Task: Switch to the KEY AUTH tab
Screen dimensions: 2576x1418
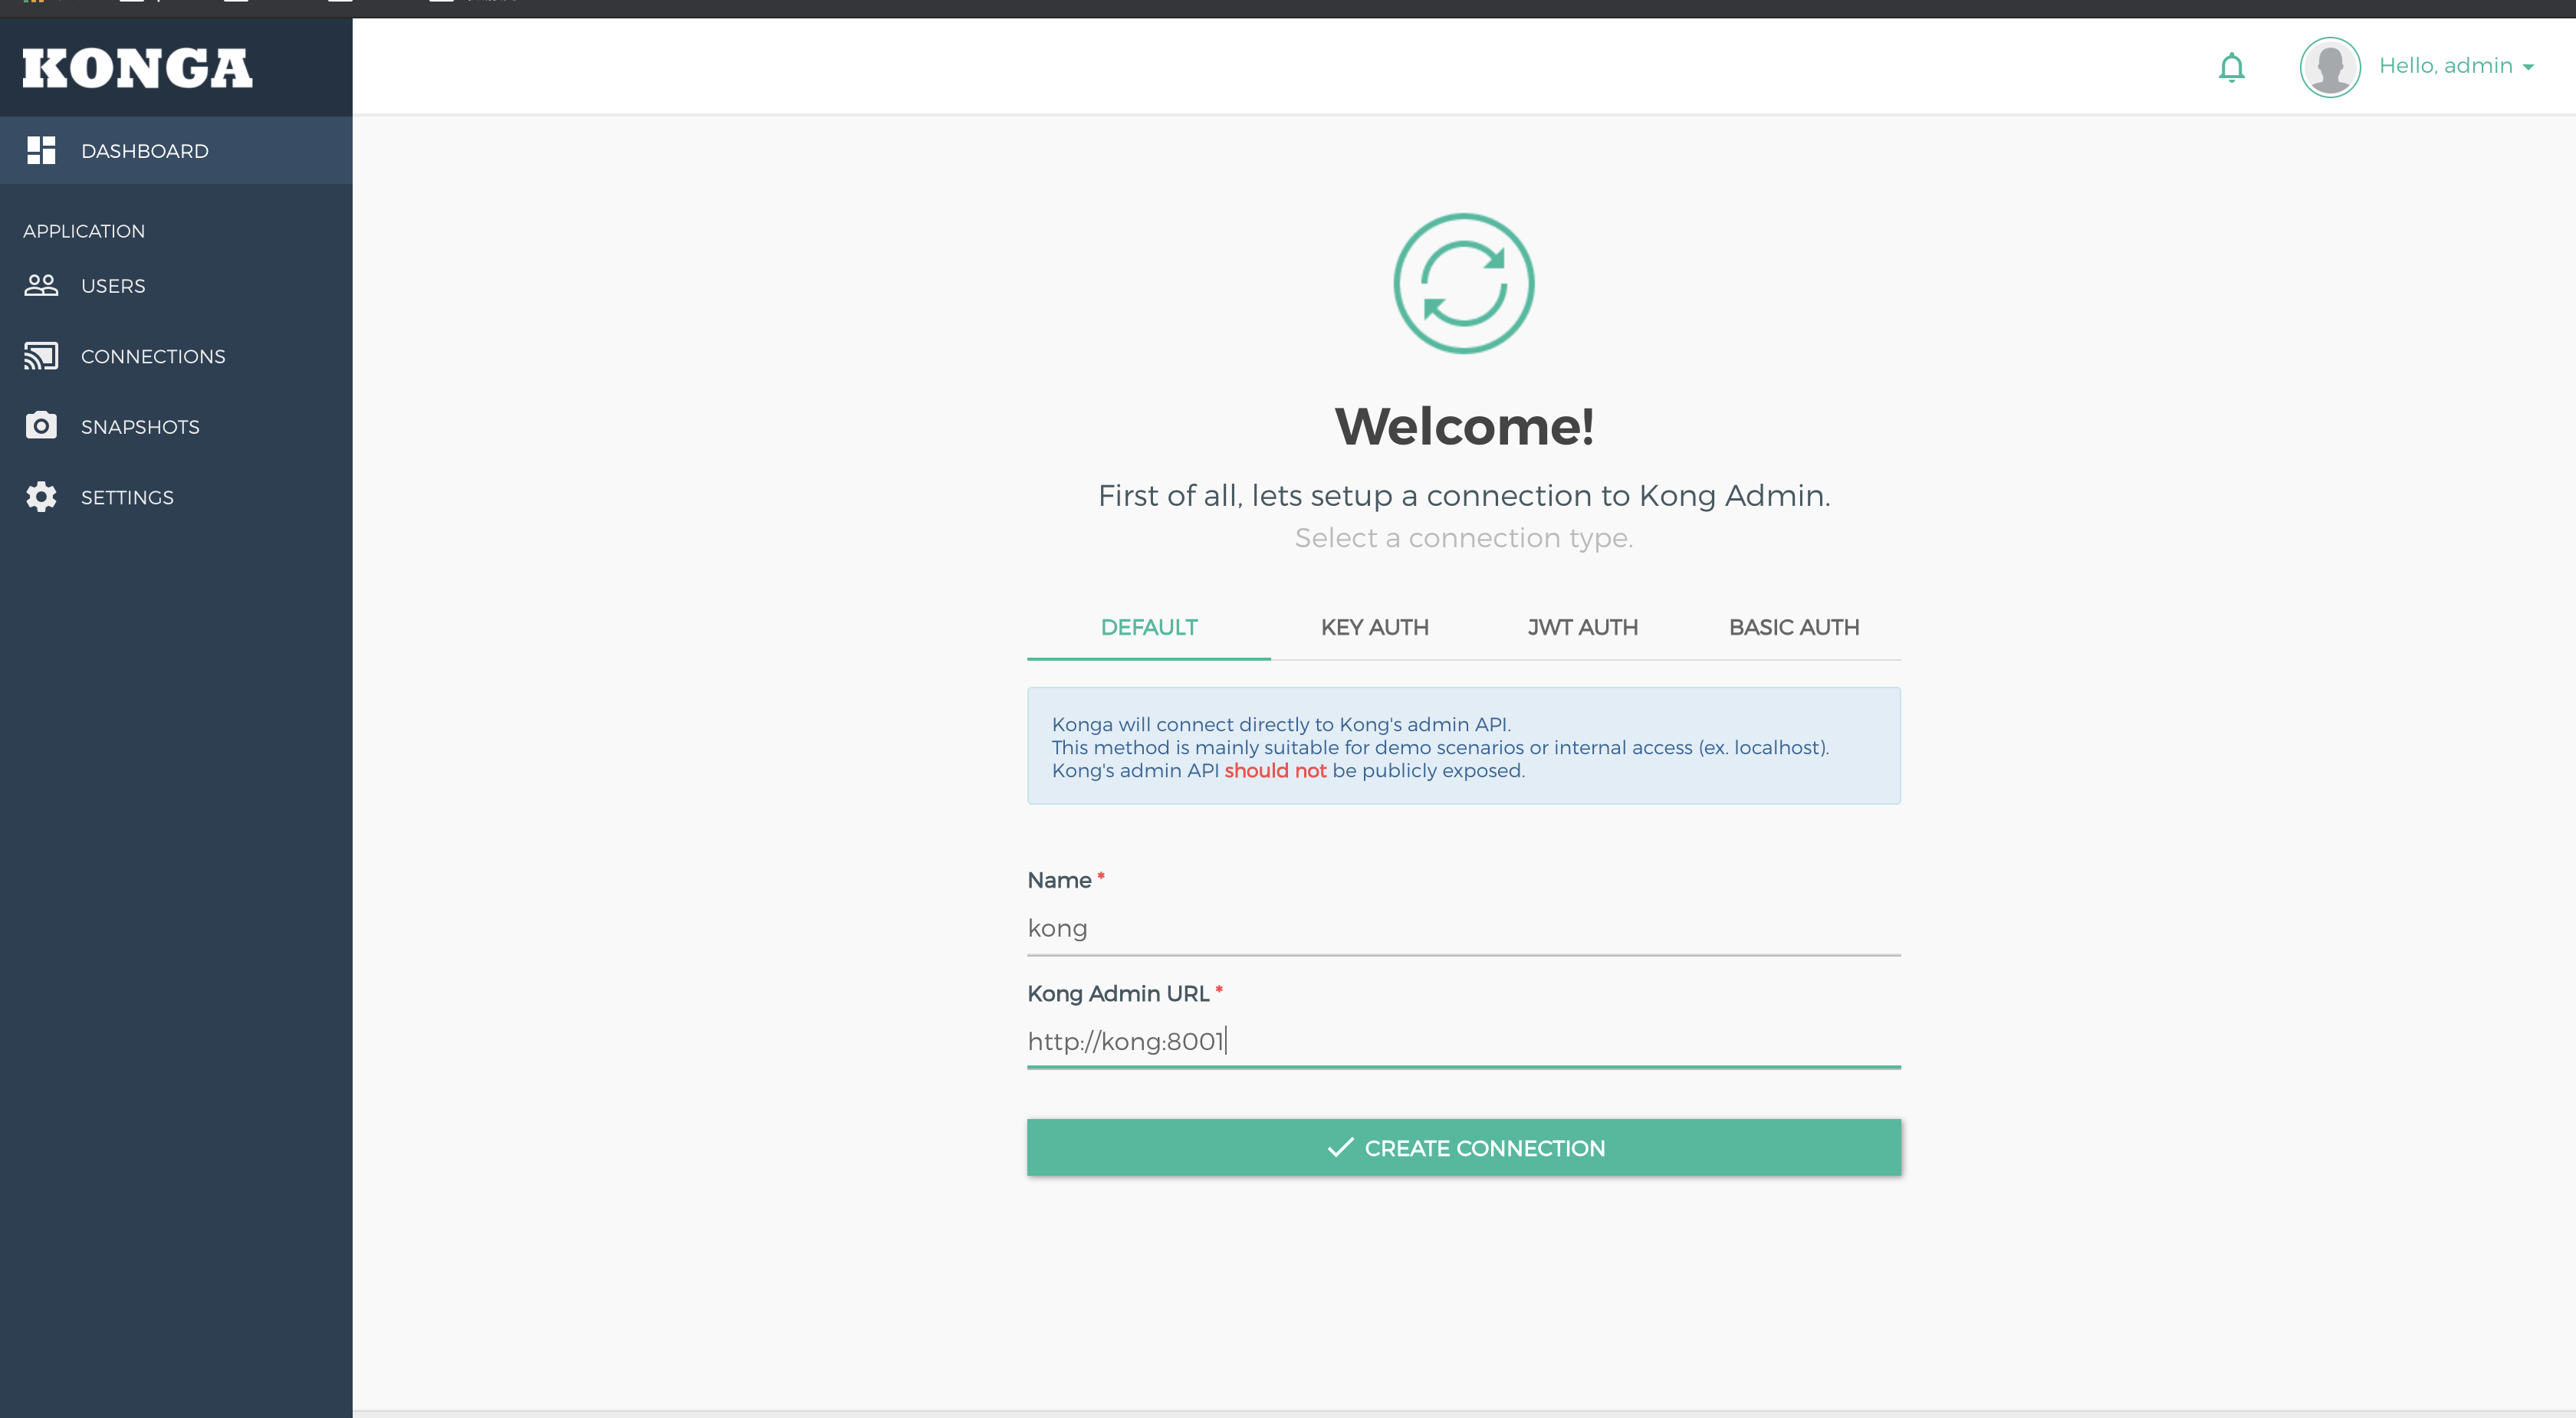Action: coord(1374,627)
